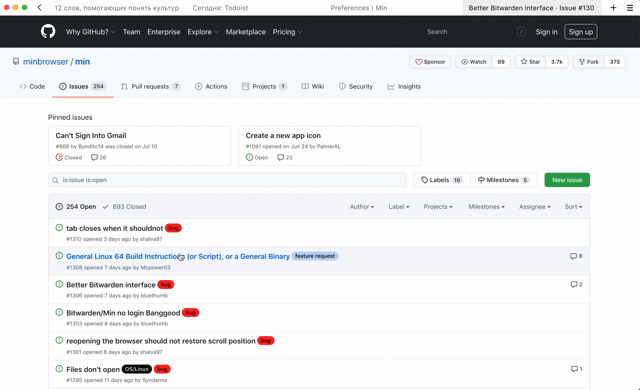Image resolution: width=640 pixels, height=390 pixels.
Task: Open the Milestones filter dropdown
Action: [x=487, y=207]
